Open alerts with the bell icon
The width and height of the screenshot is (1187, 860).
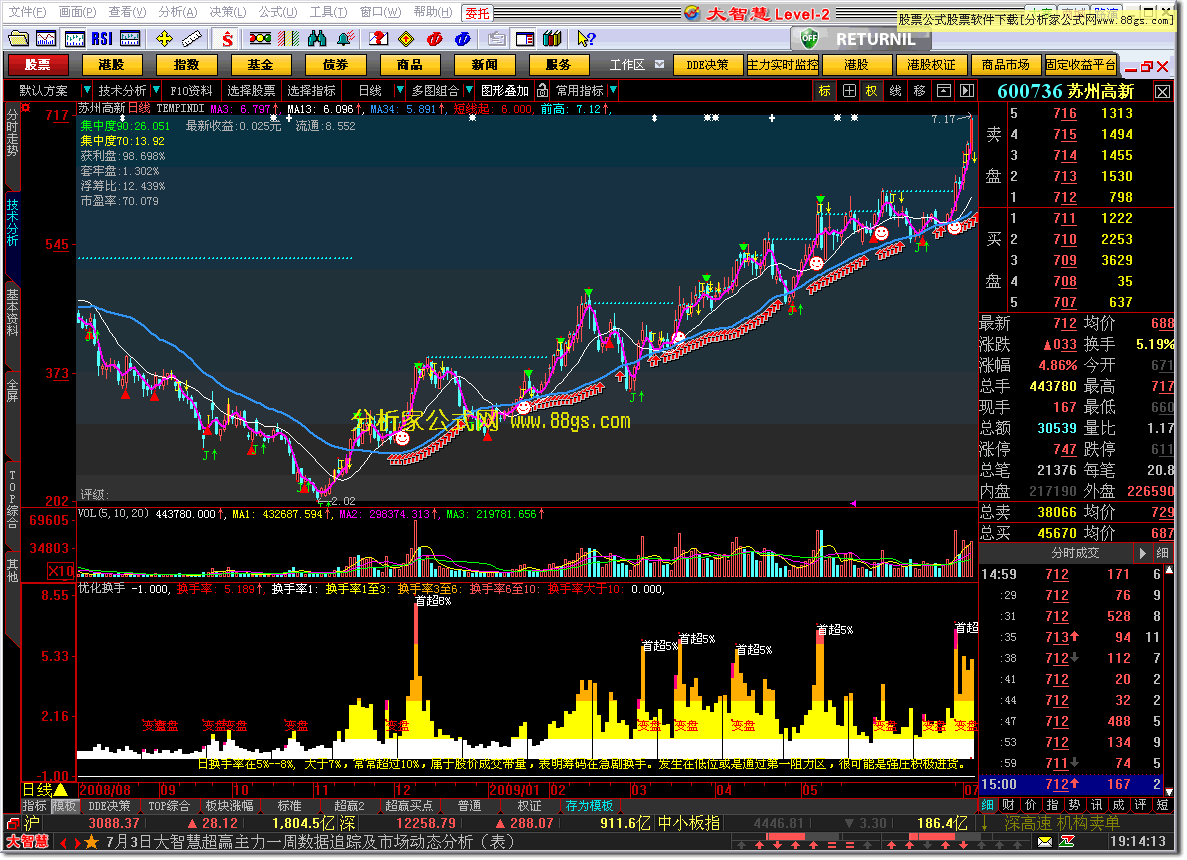point(346,38)
